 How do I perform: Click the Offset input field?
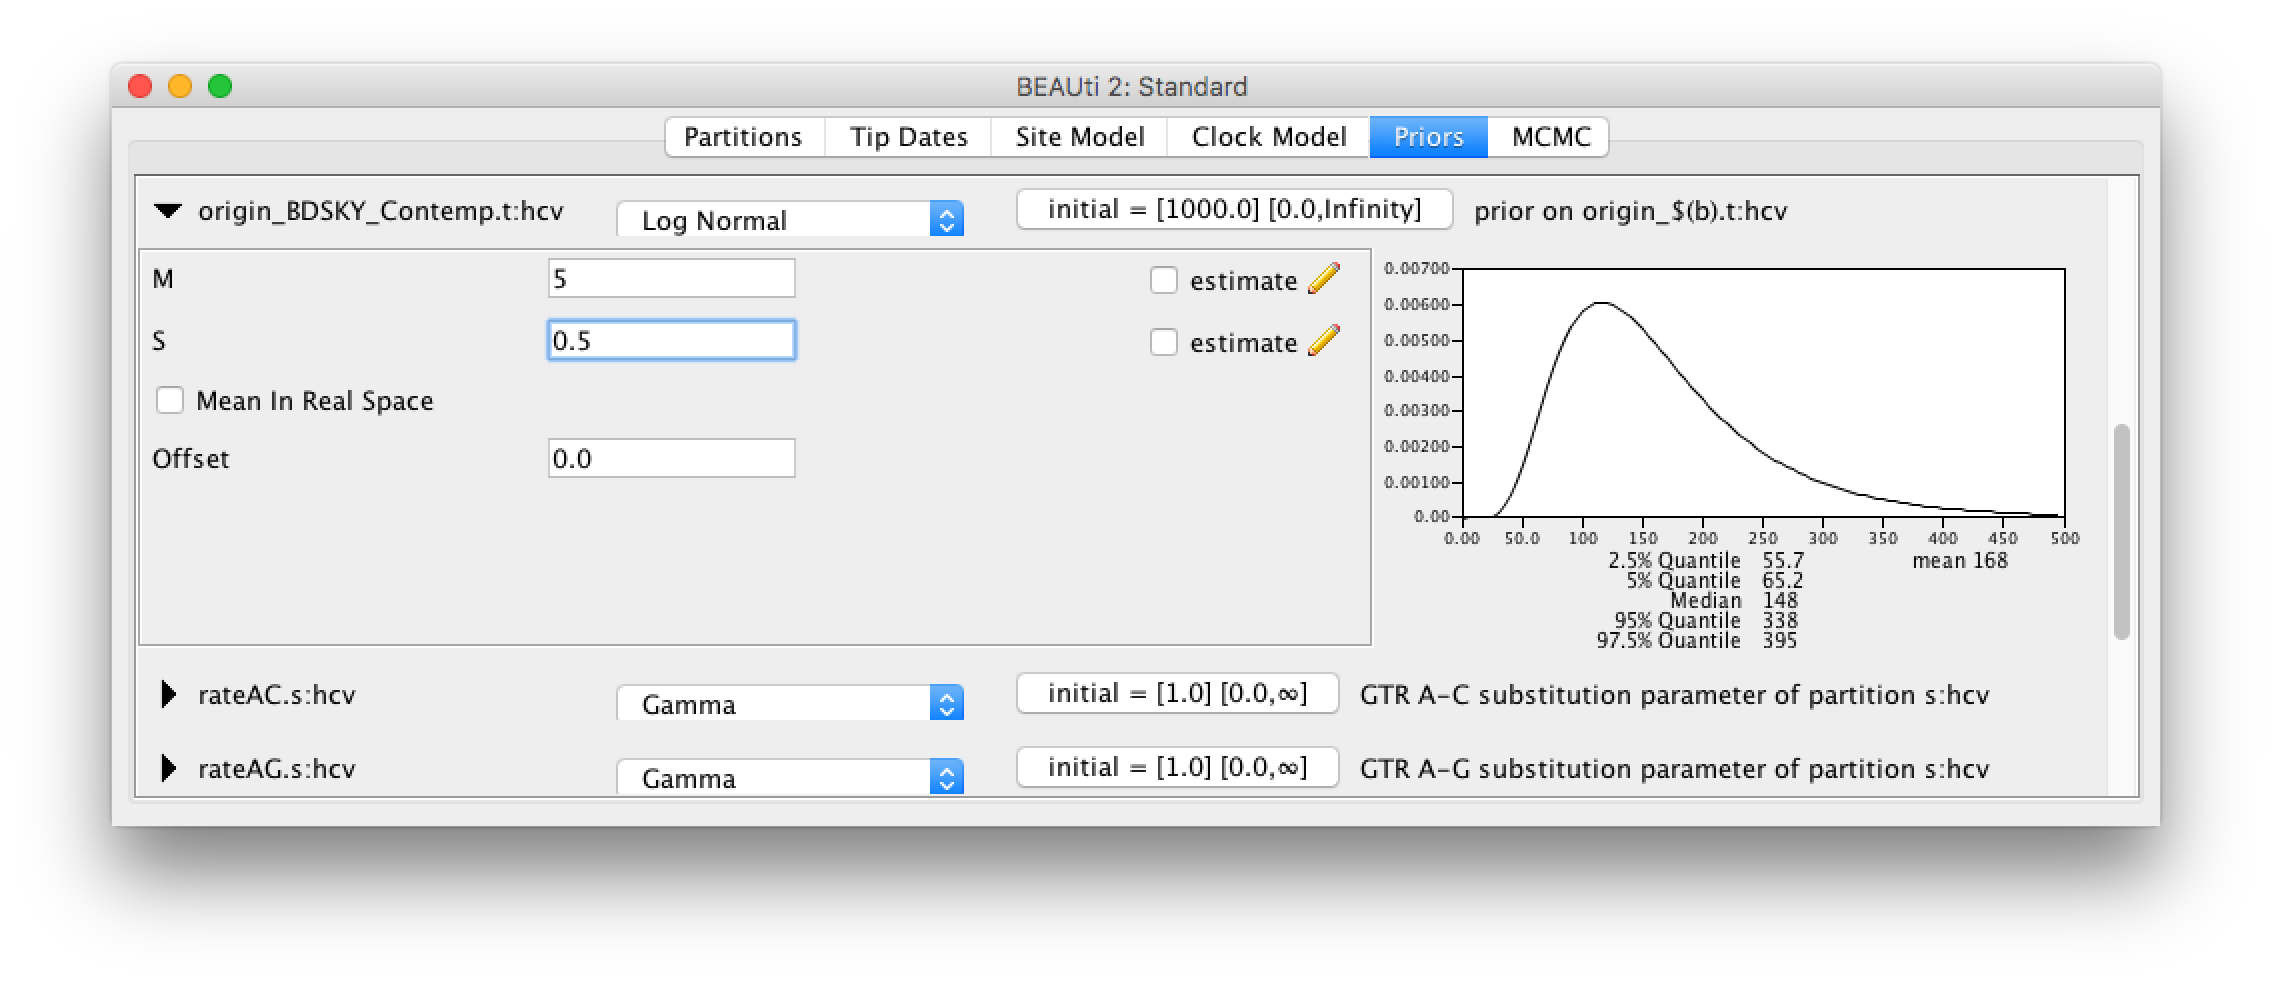click(672, 458)
